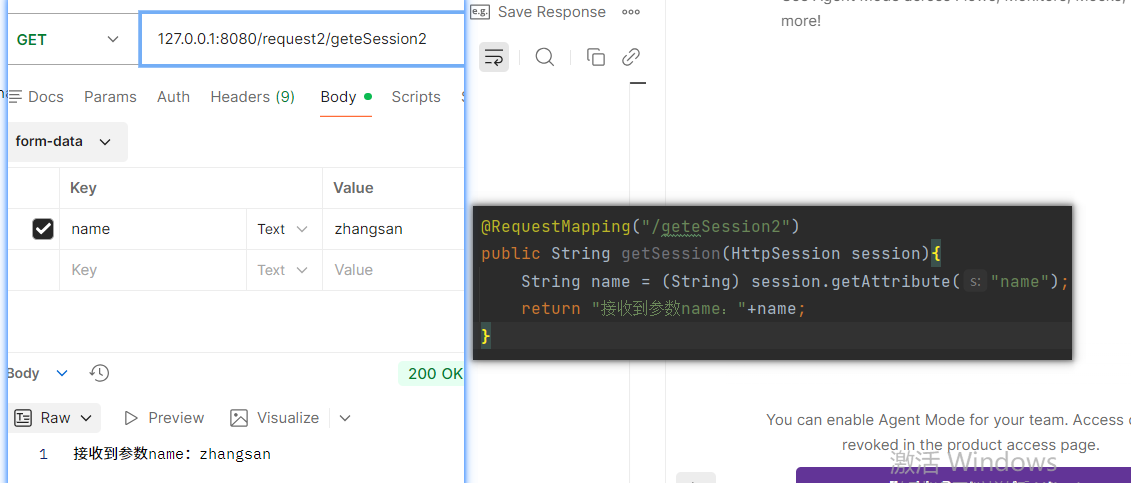Click the closing brace at code end
This screenshot has height=483, width=1131.
[485, 336]
